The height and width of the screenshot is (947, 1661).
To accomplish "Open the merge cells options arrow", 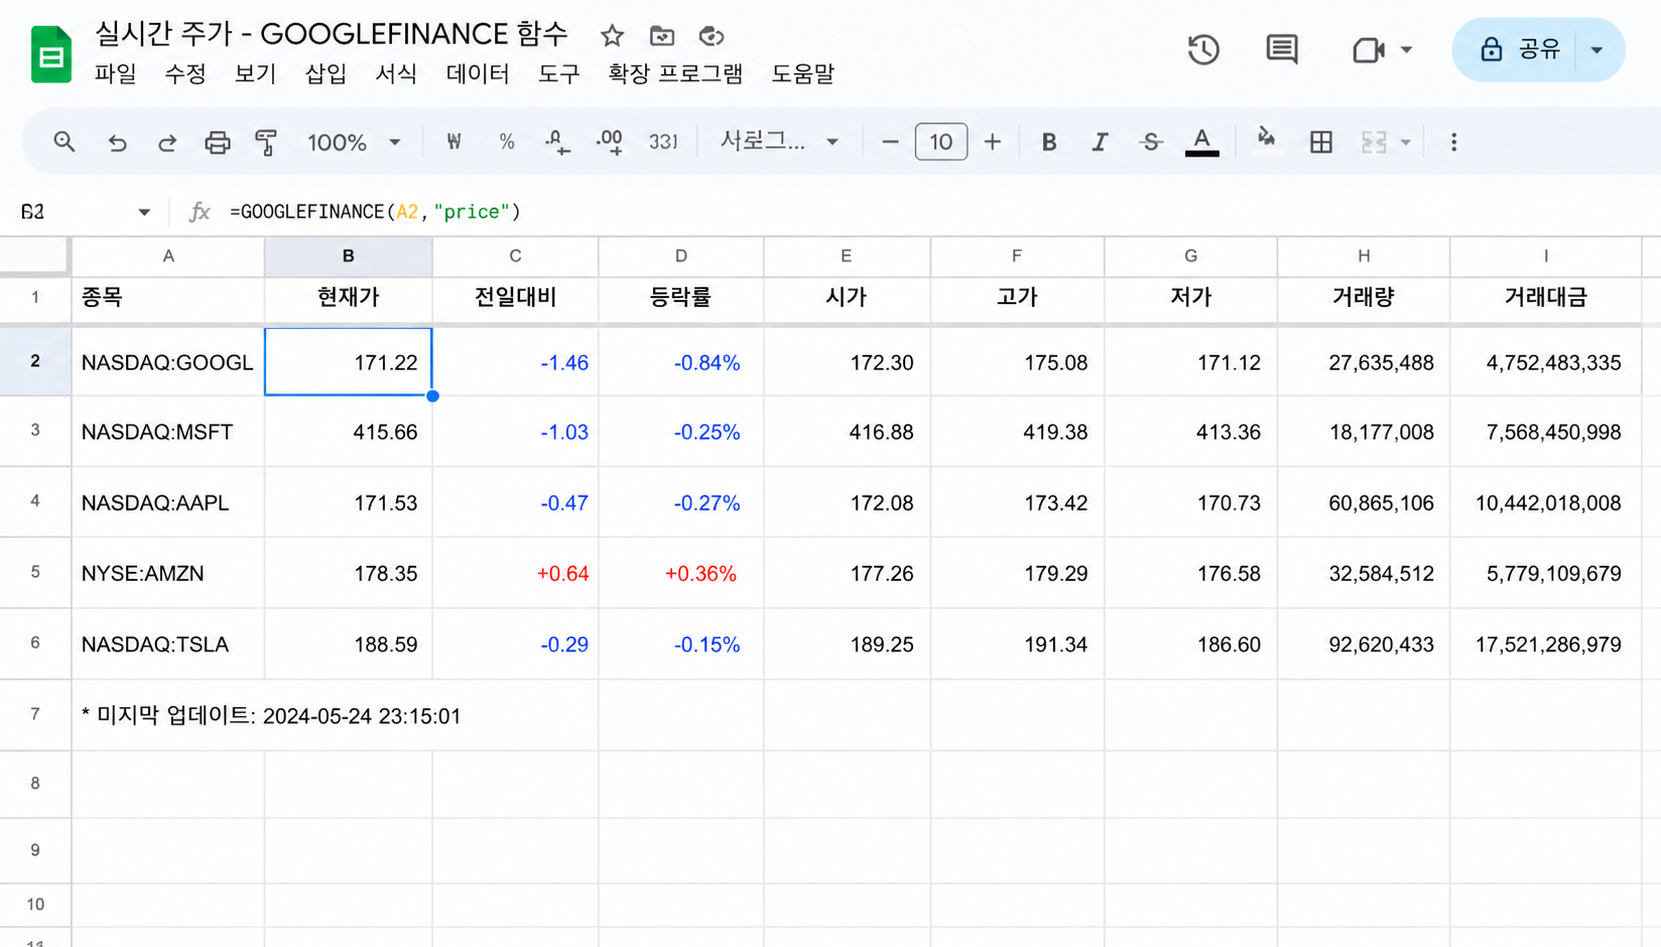I will [1406, 142].
